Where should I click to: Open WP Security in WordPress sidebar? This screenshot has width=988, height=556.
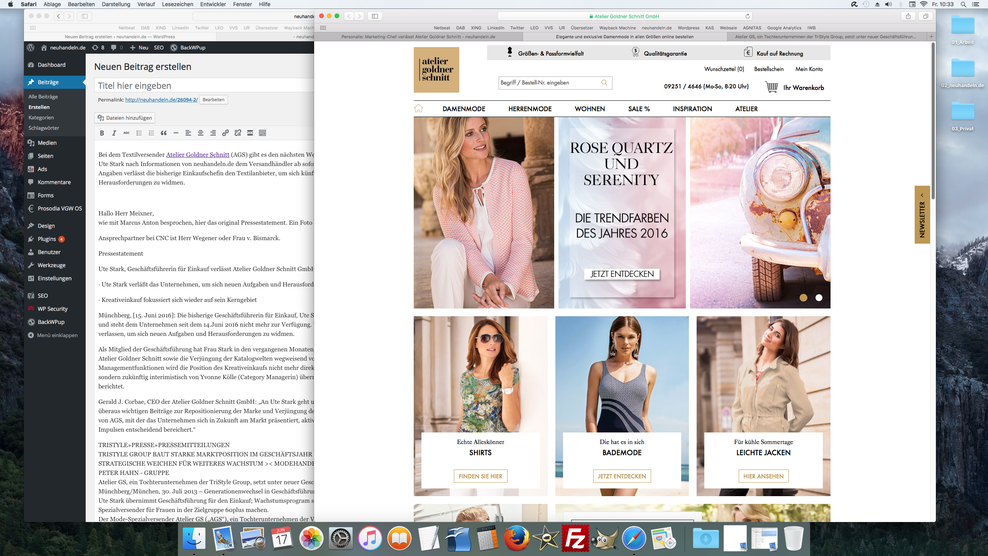pos(54,309)
